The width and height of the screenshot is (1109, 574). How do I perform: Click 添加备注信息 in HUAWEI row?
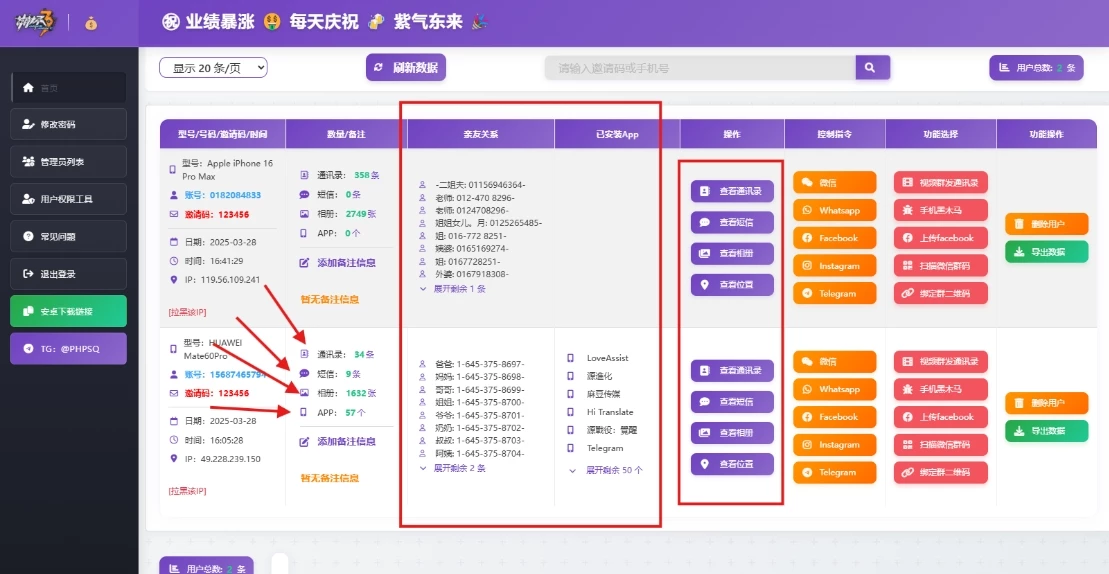tap(346, 441)
